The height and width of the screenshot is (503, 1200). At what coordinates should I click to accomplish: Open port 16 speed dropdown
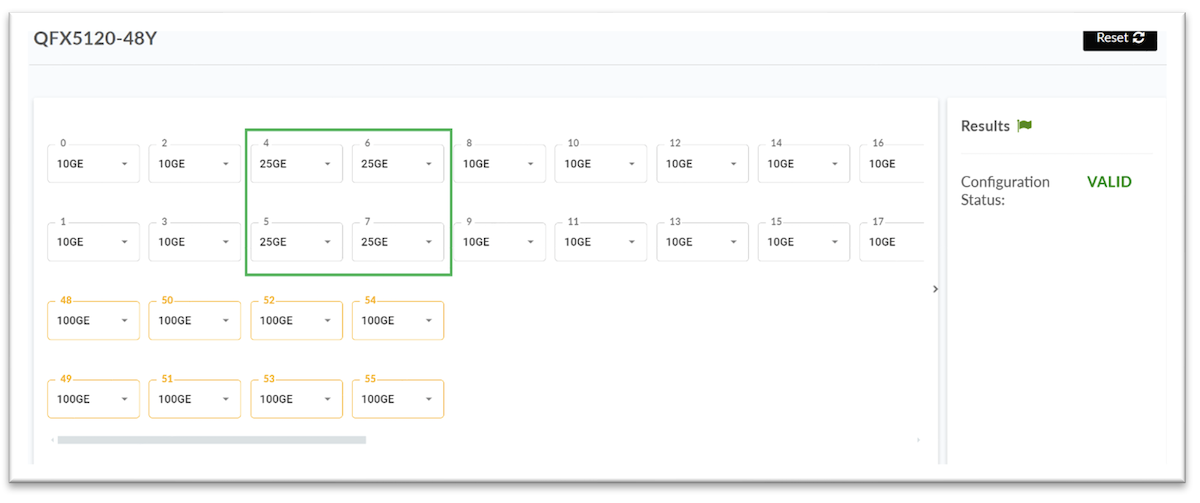892,164
